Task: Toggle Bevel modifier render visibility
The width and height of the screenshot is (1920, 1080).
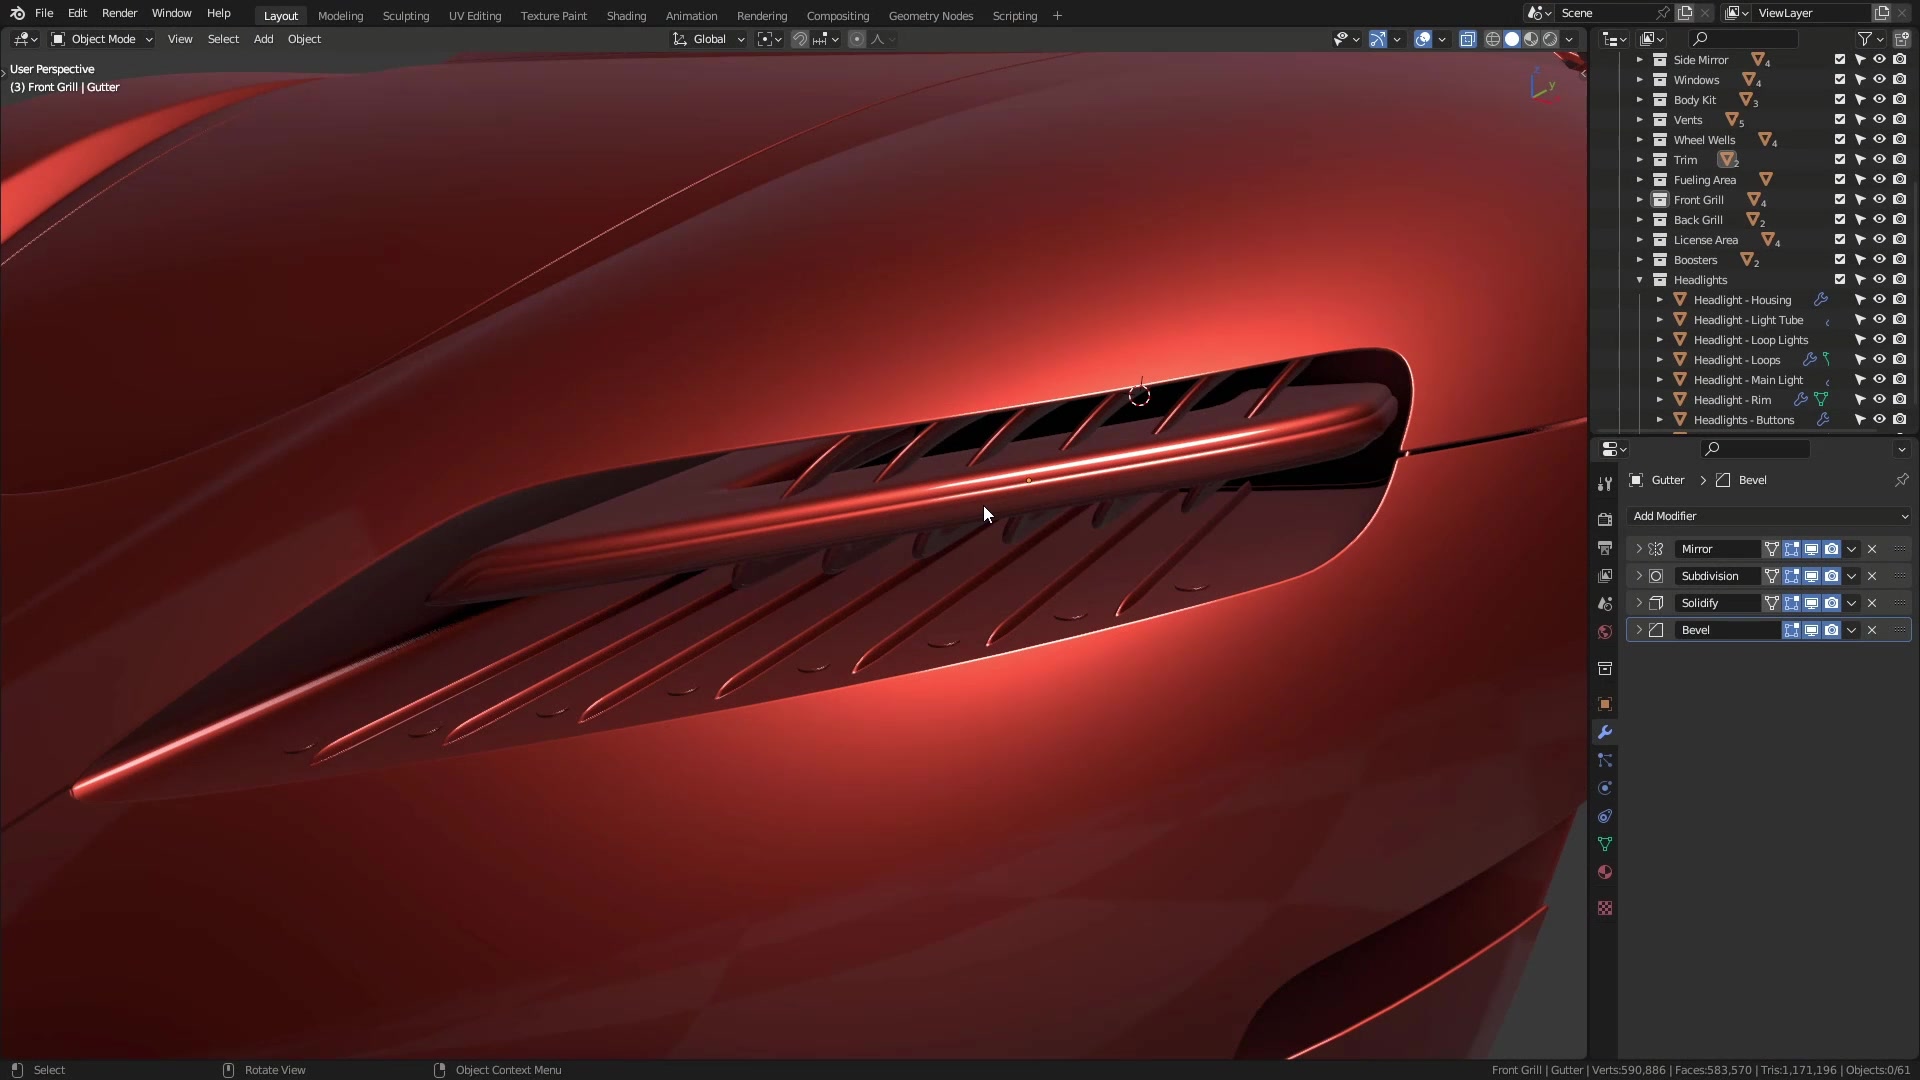Action: [1831, 630]
